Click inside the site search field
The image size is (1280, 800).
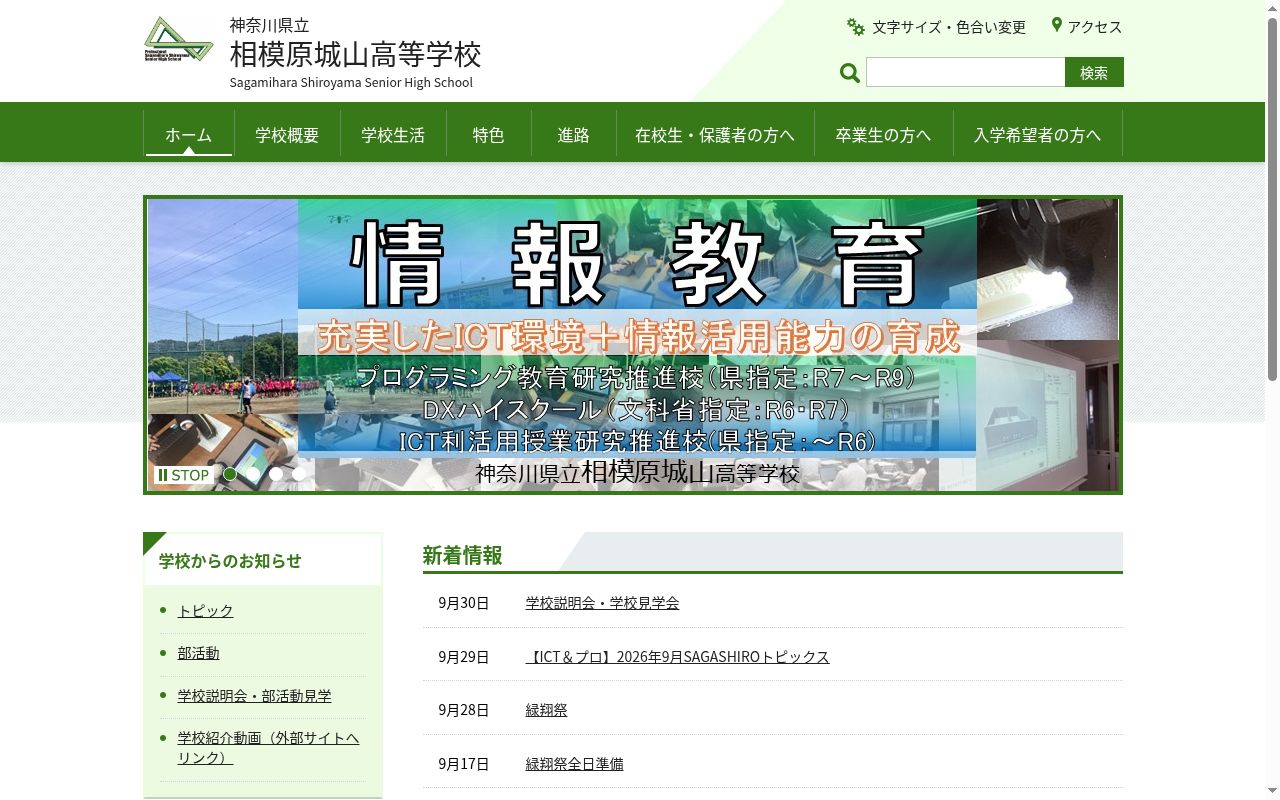coord(966,72)
